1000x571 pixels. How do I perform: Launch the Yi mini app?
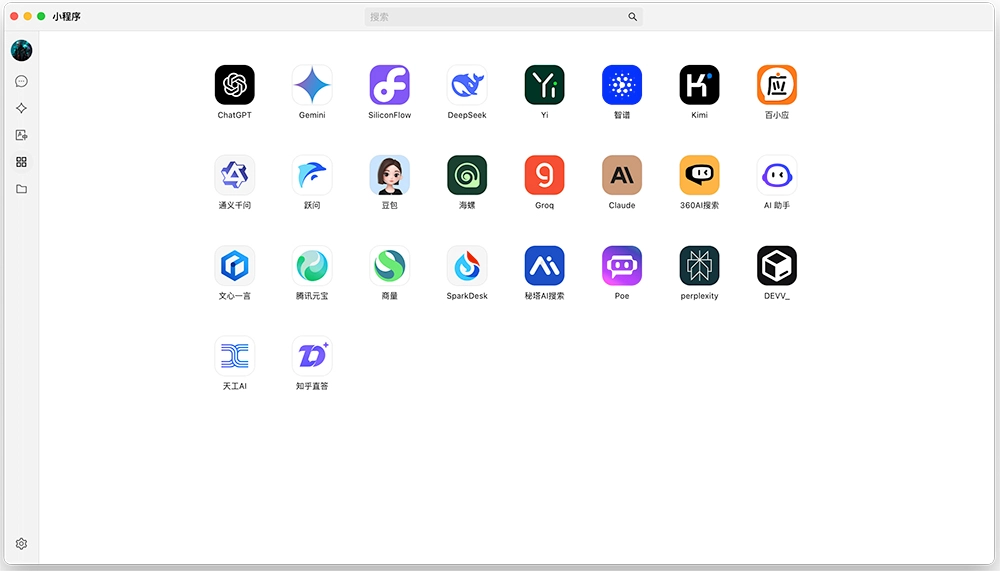tap(545, 85)
